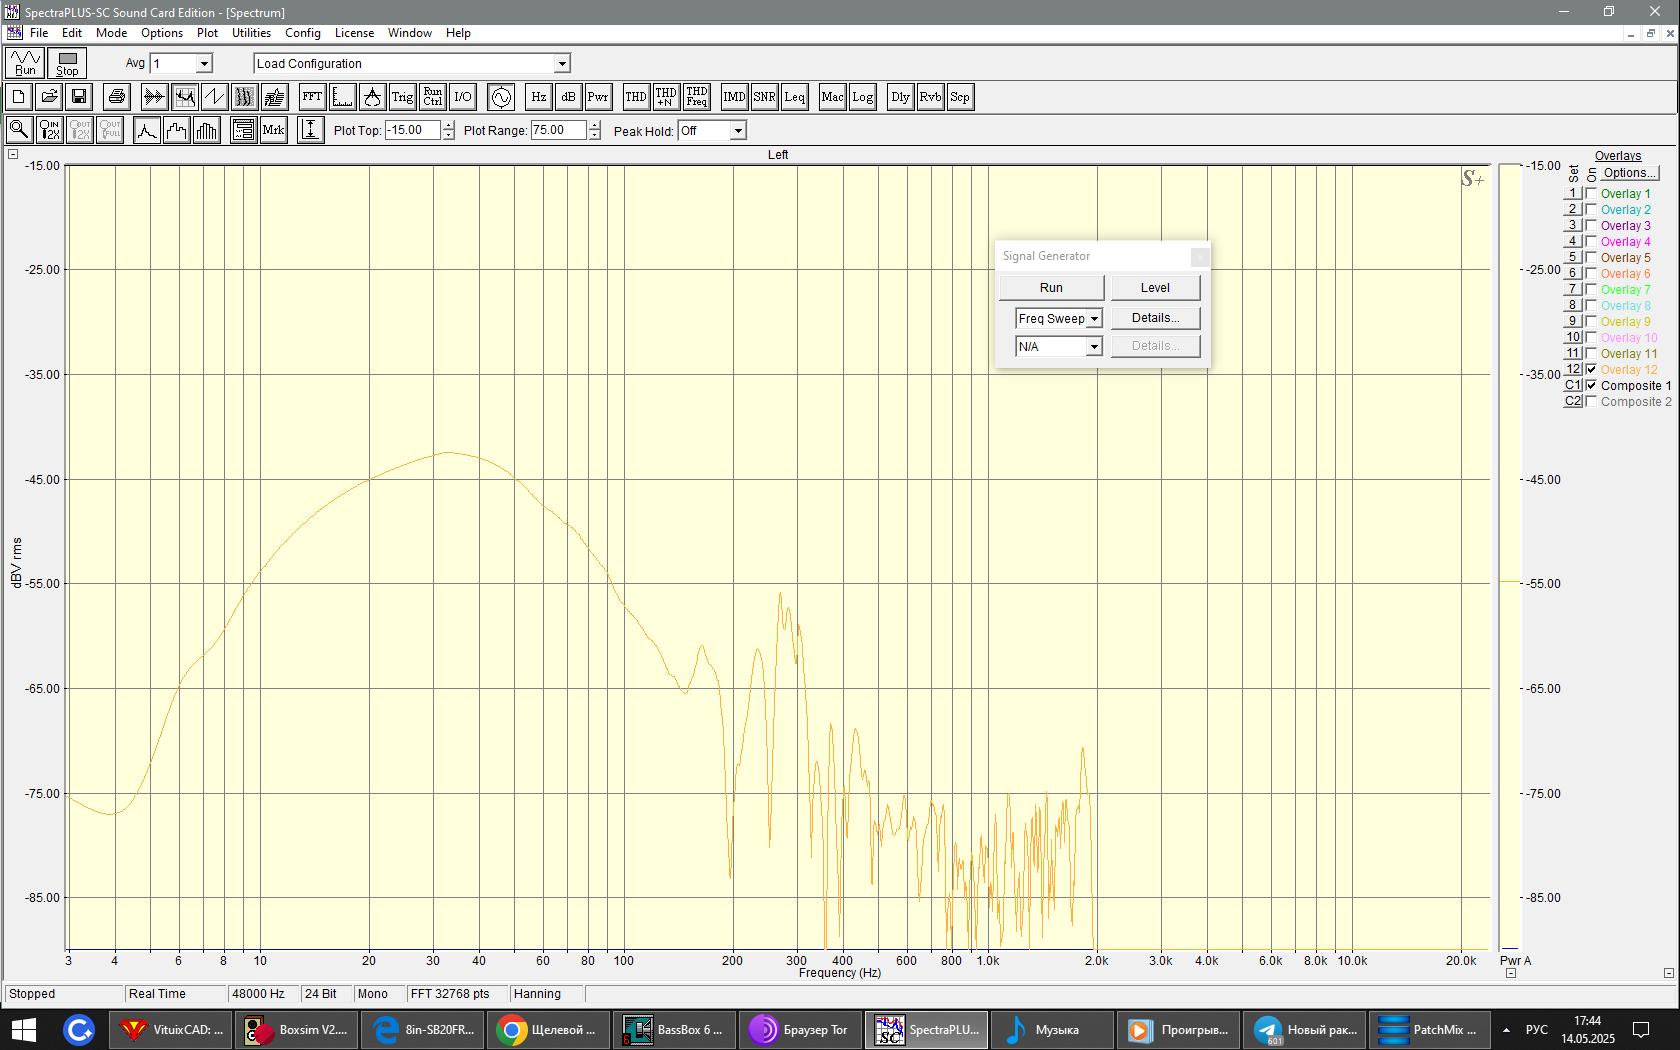Open the Log data logging button
The width and height of the screenshot is (1680, 1050).
pyautogui.click(x=862, y=97)
